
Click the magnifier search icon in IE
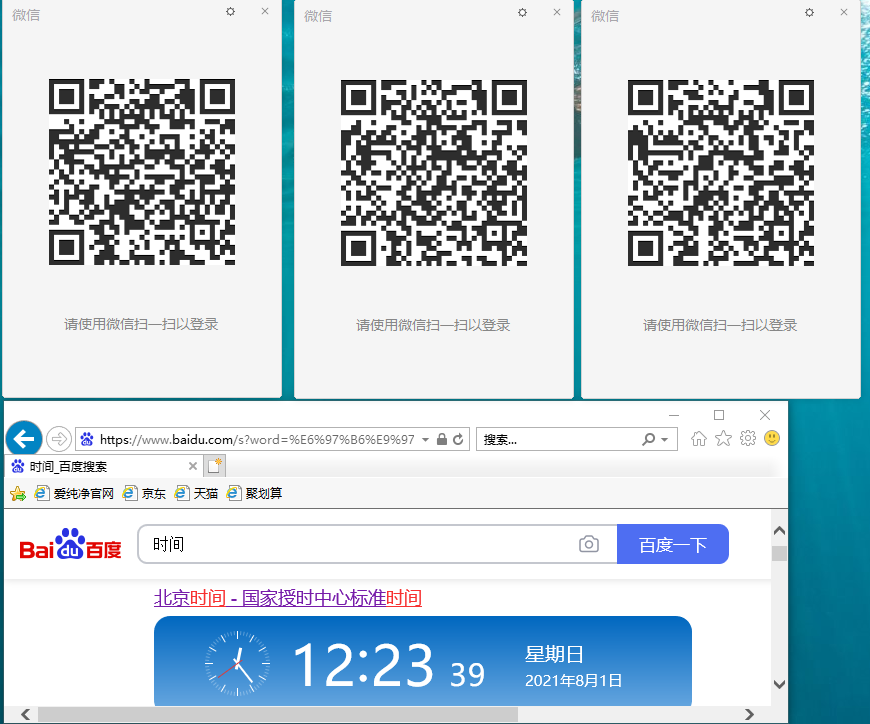(x=648, y=439)
